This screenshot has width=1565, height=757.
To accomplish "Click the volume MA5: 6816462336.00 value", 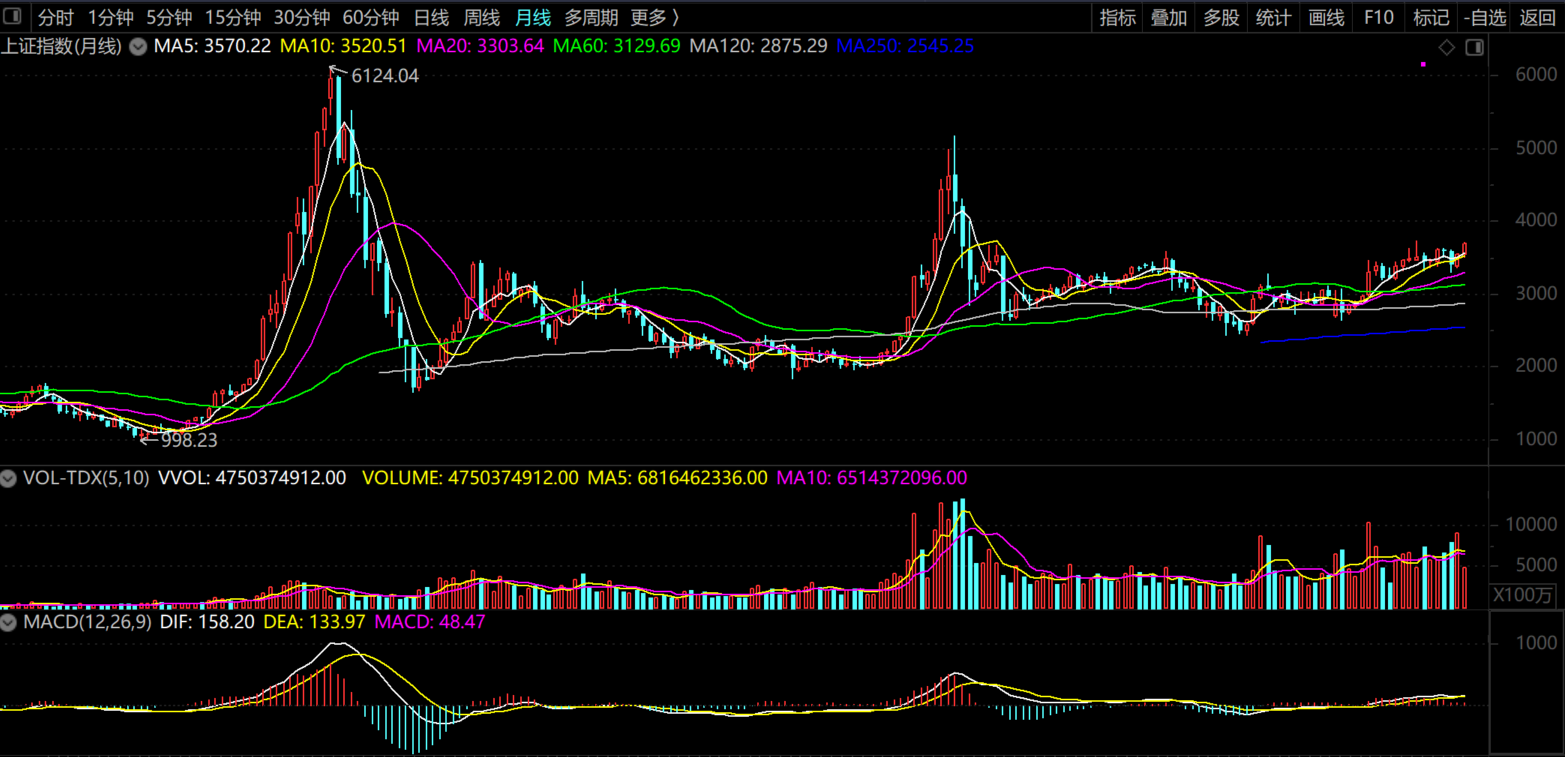I will (x=678, y=478).
